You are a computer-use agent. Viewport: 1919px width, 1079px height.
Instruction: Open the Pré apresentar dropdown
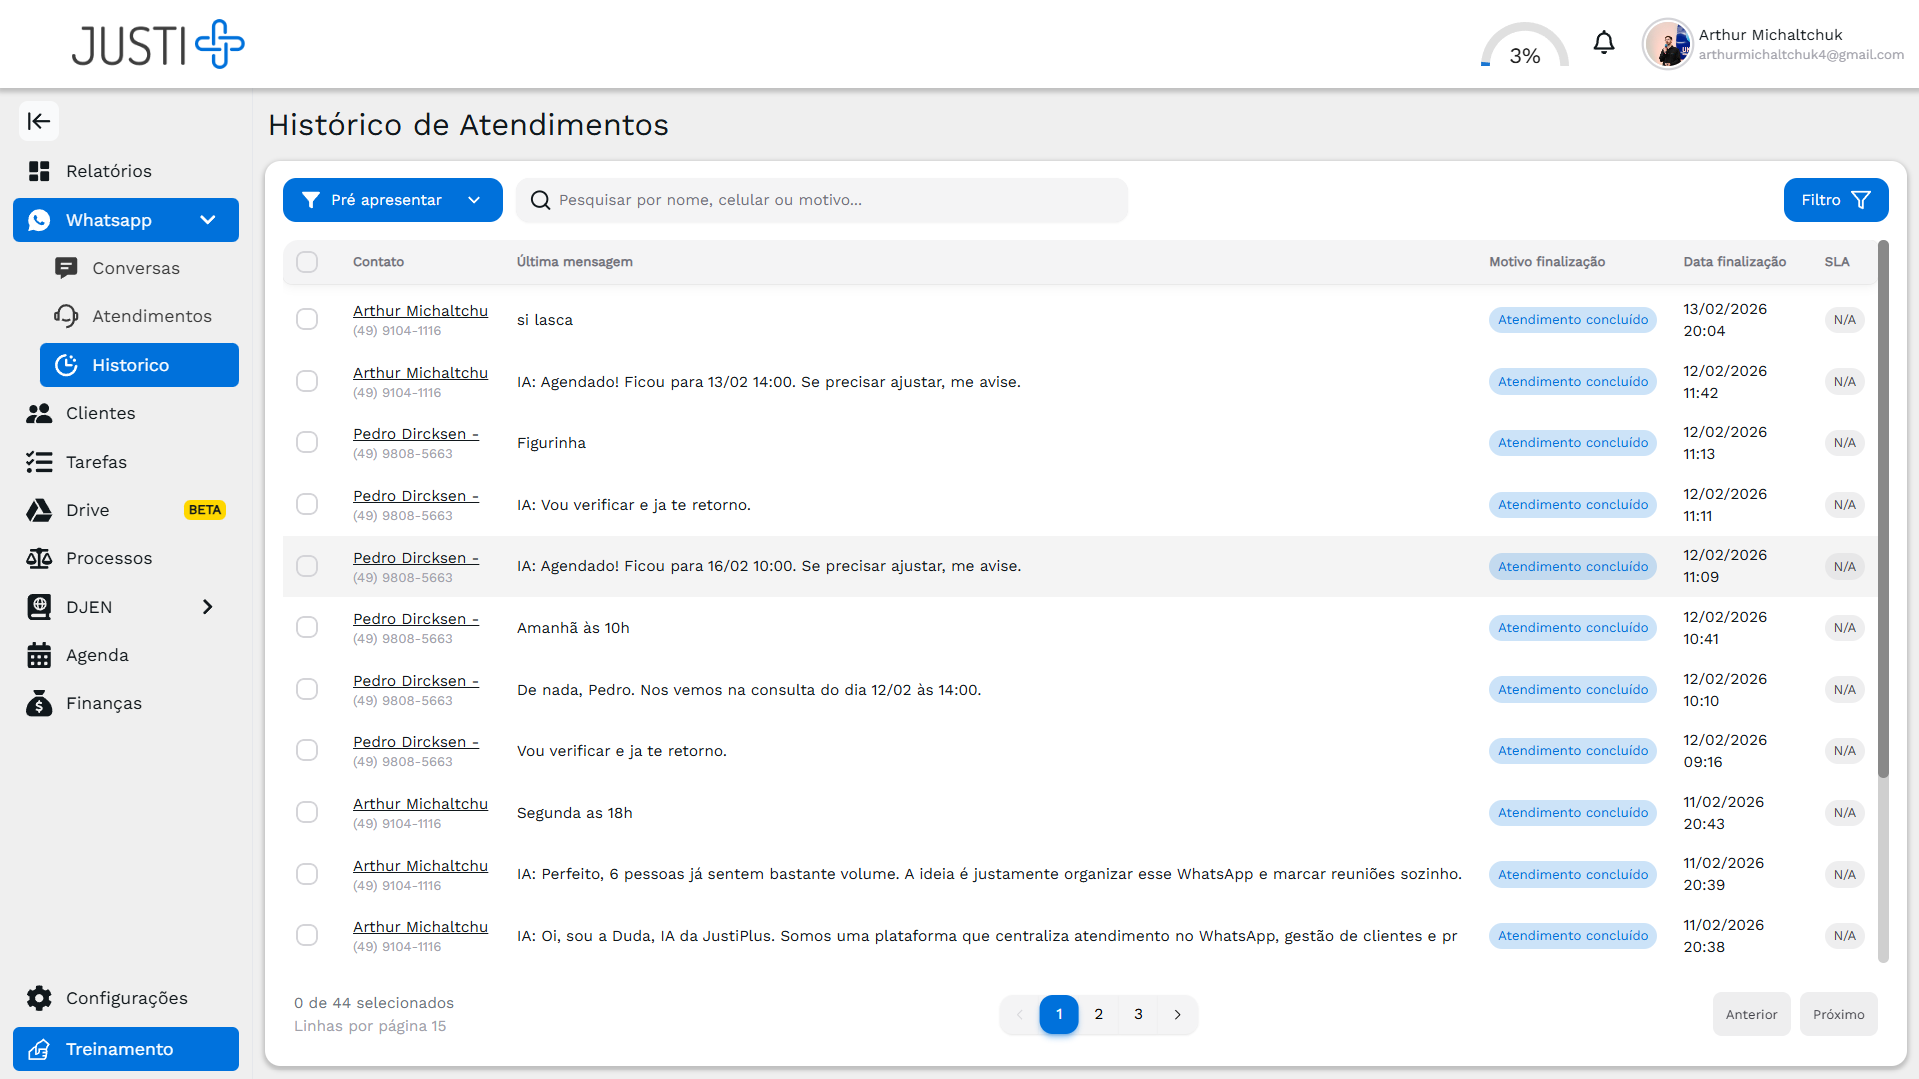click(392, 200)
